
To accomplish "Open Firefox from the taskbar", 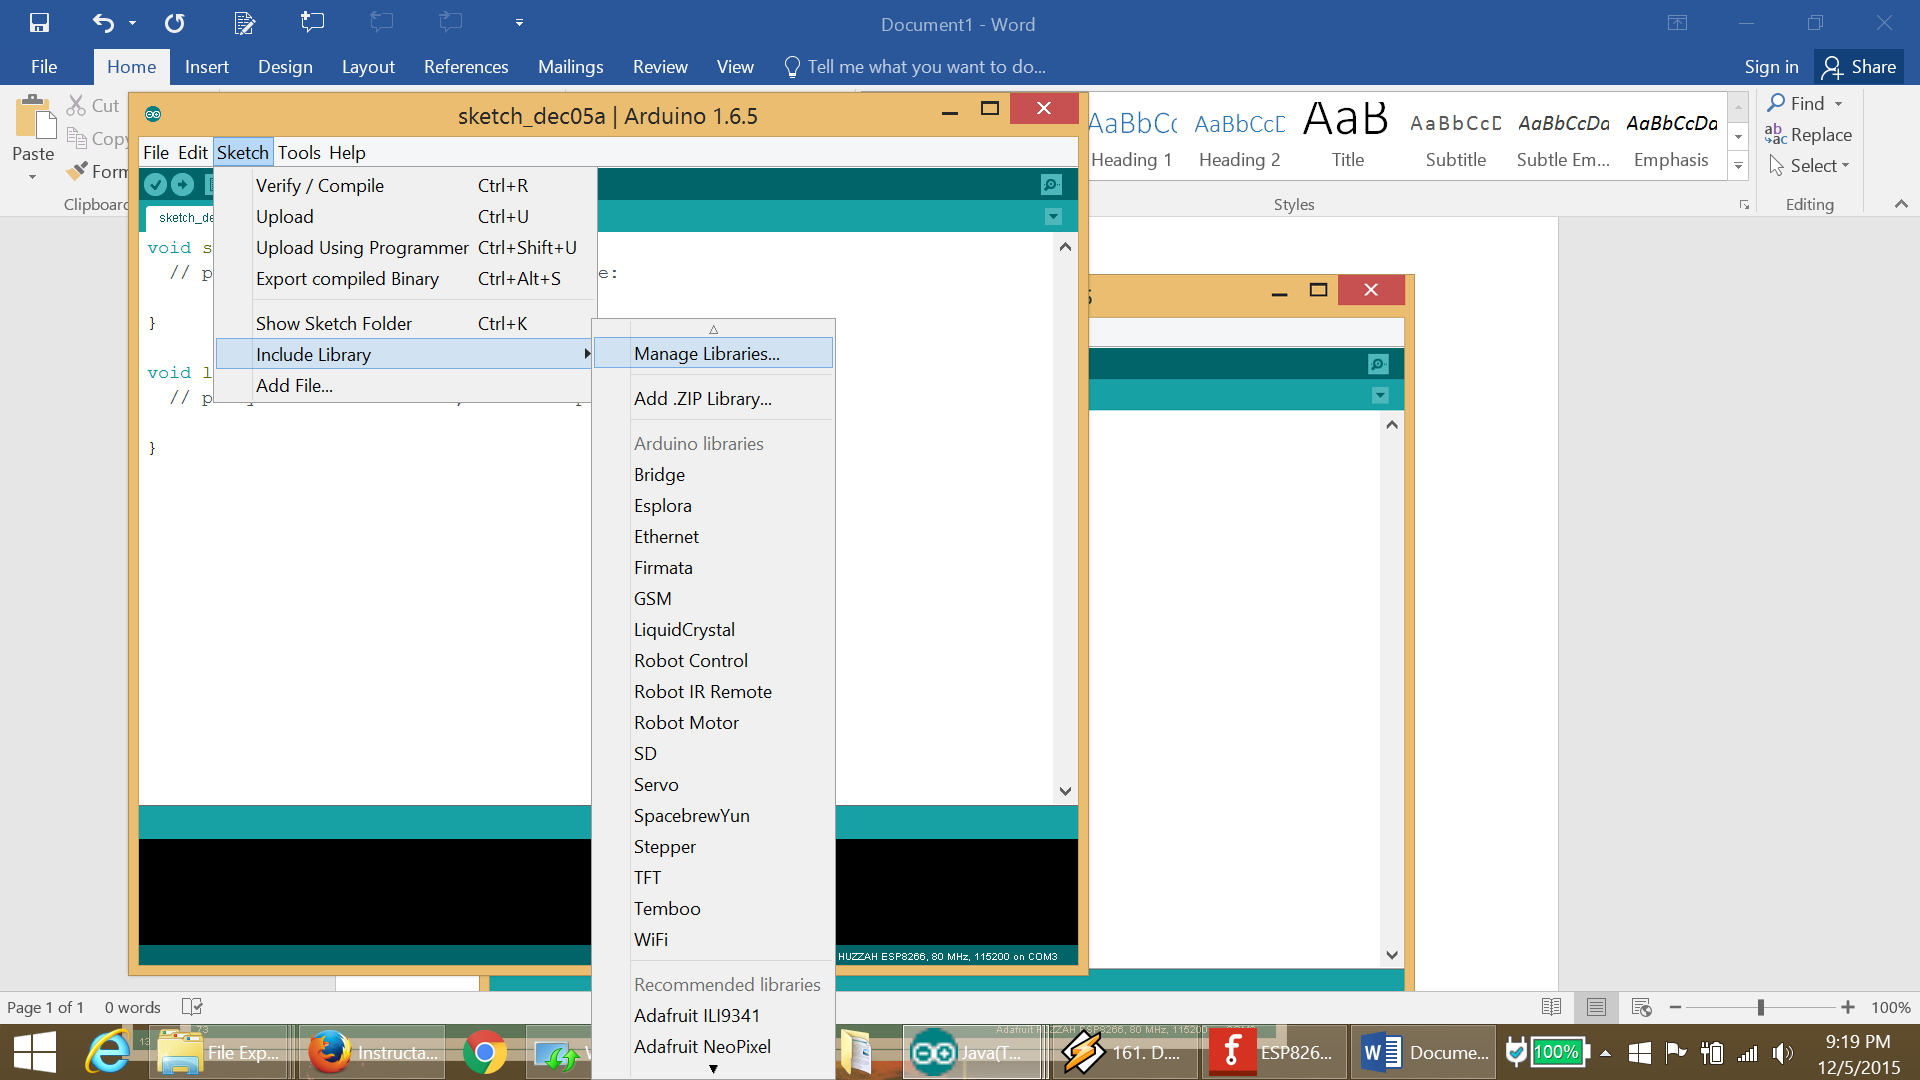I will (x=372, y=1052).
